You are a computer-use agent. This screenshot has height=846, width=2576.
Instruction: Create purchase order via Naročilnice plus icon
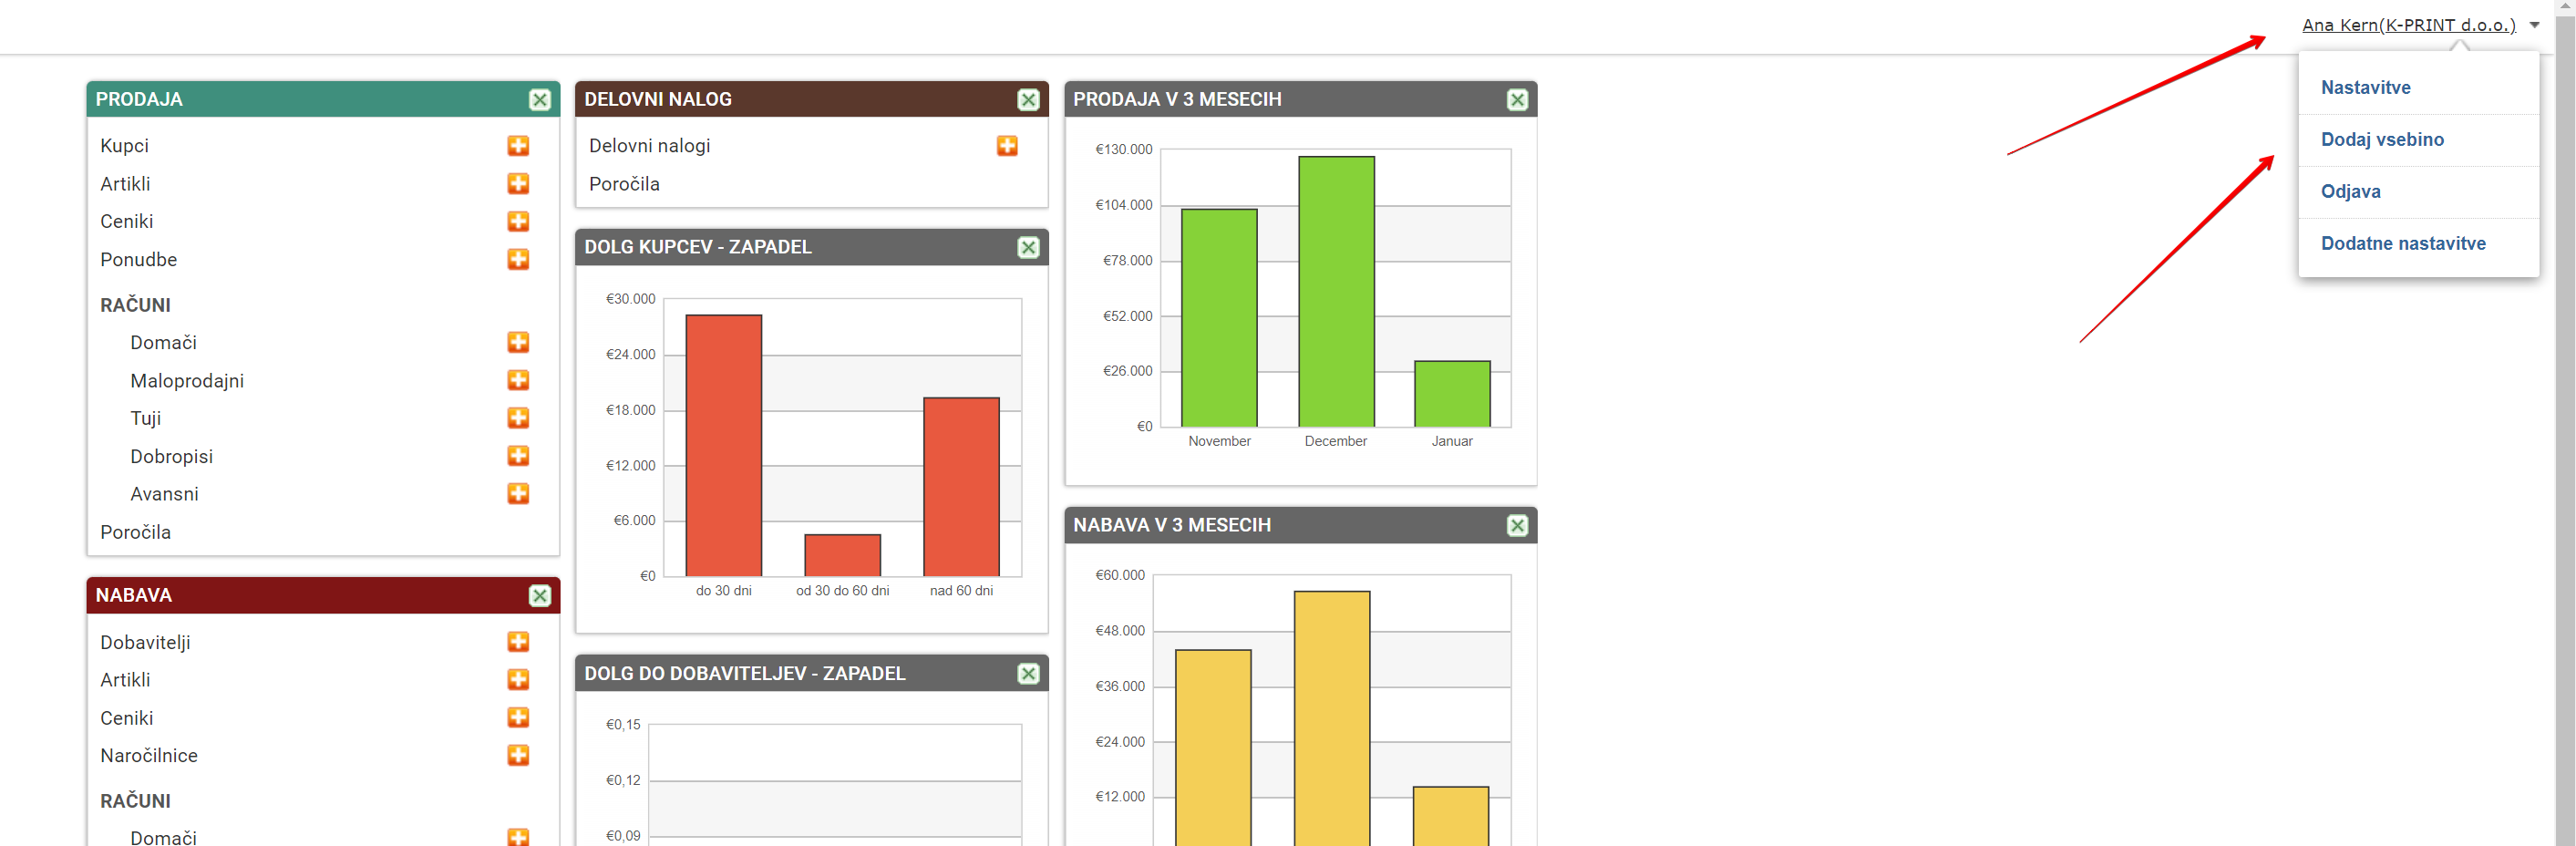518,755
